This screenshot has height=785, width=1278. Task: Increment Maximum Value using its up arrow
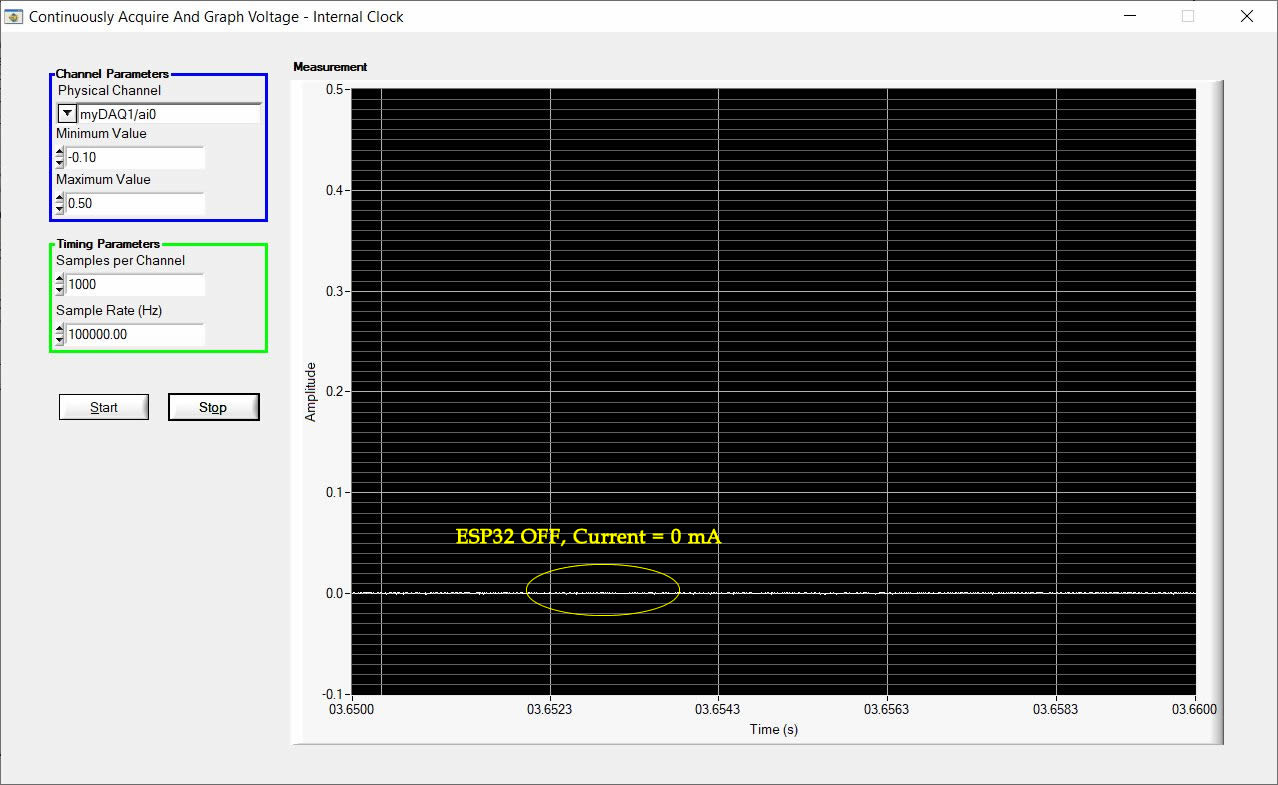(x=59, y=198)
